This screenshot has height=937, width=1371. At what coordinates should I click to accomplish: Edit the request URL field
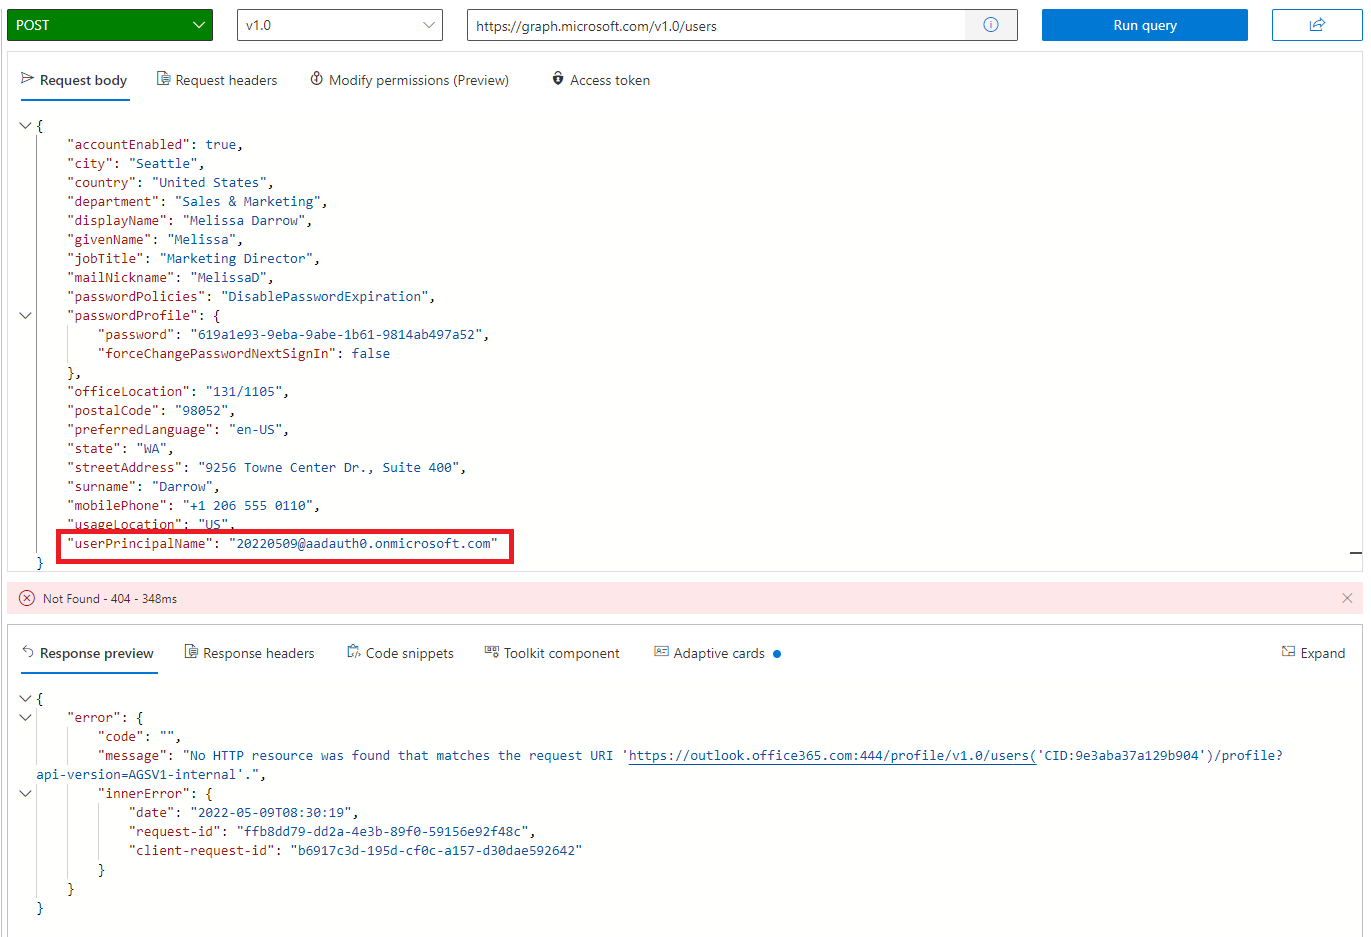click(x=716, y=26)
